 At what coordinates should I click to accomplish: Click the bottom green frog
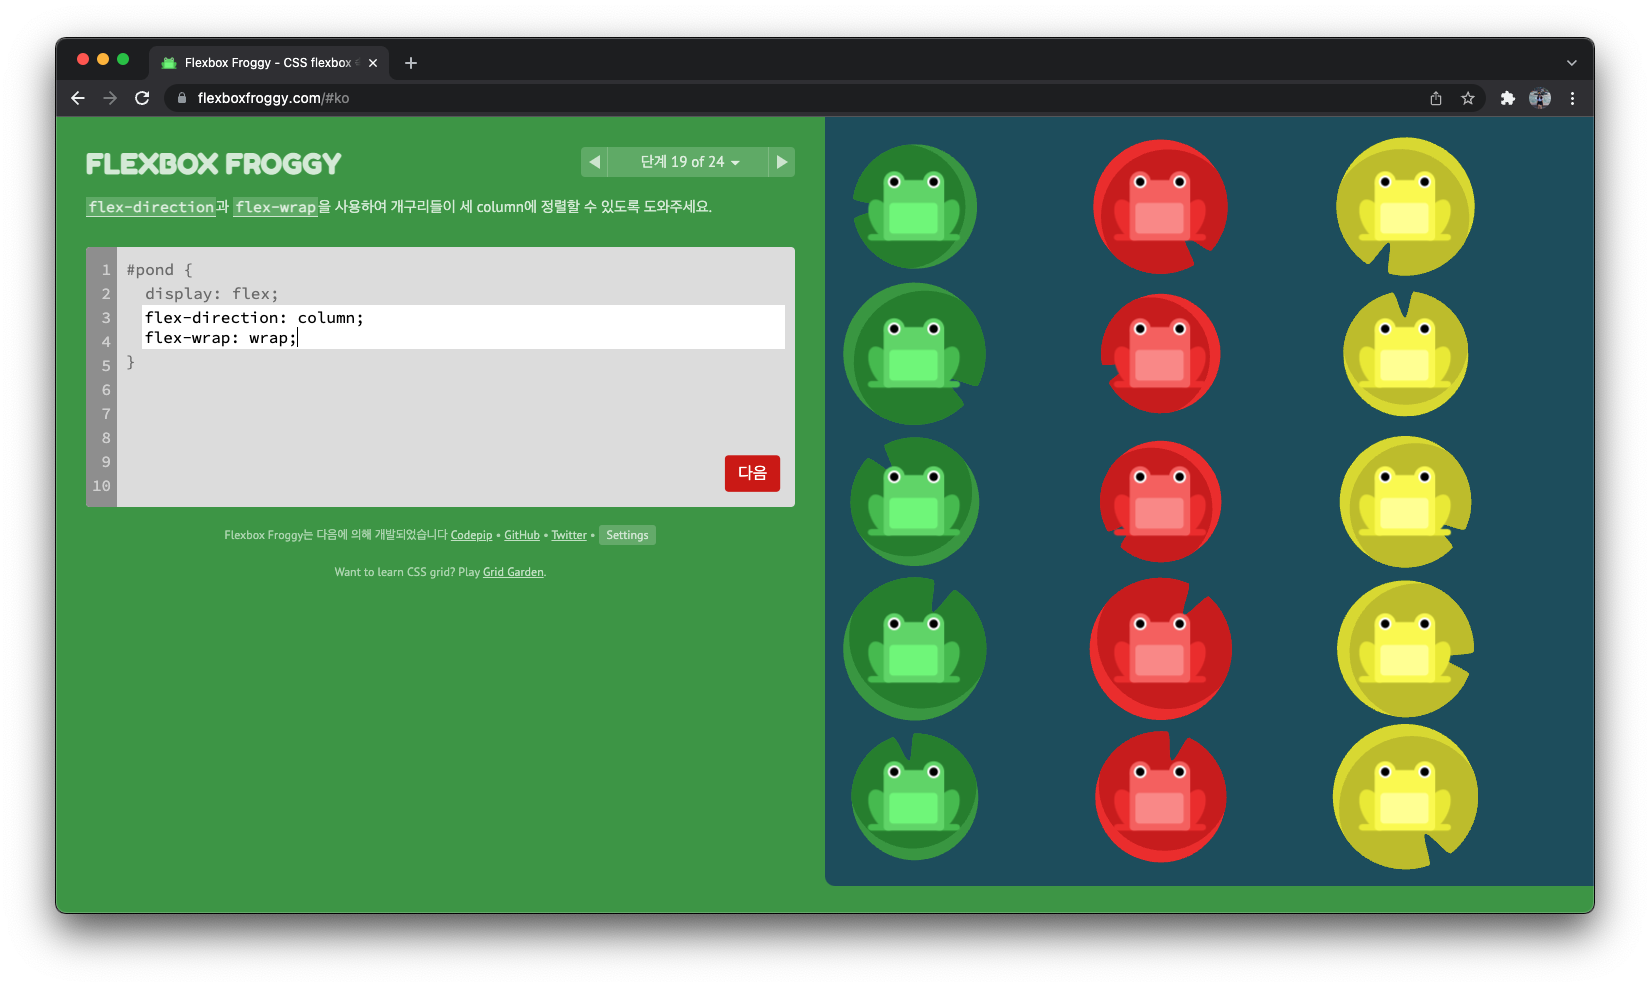point(914,796)
